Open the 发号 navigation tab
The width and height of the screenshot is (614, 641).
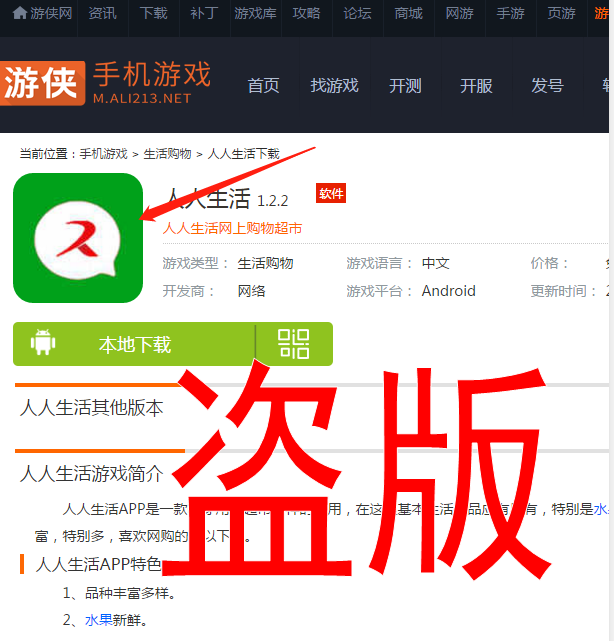[547, 86]
